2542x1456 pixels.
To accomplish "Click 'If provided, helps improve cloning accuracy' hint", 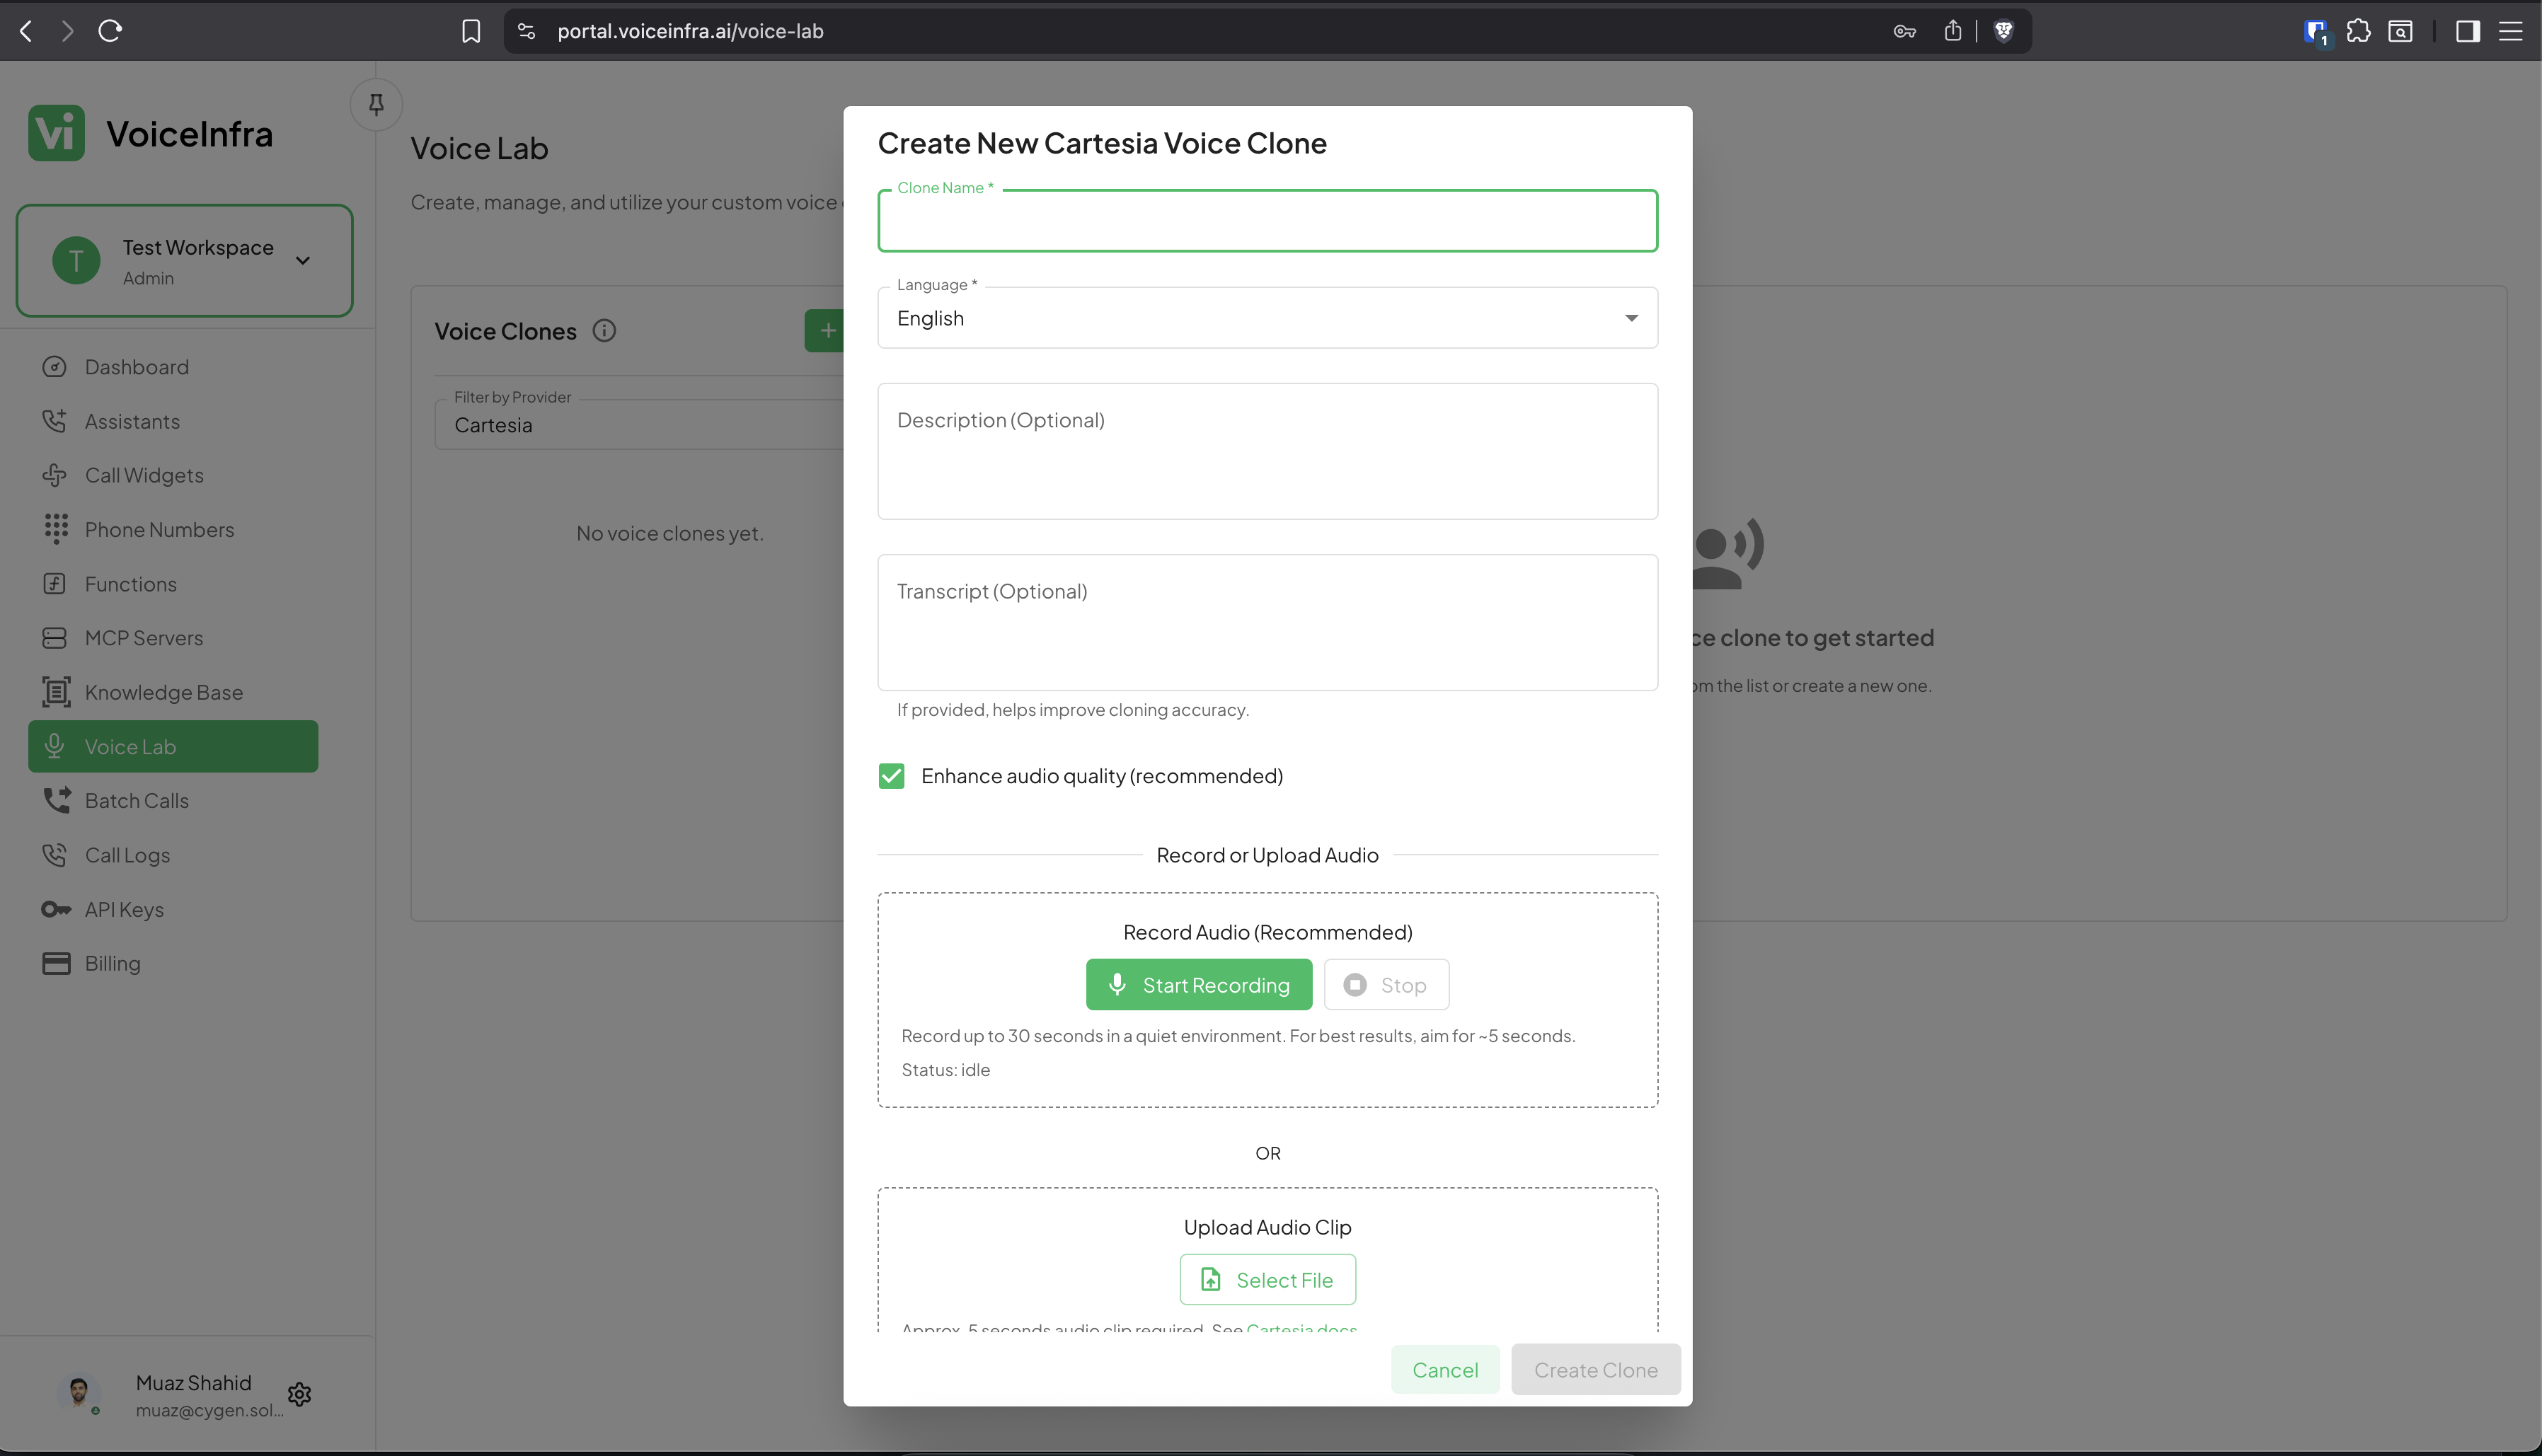I will tap(1073, 710).
